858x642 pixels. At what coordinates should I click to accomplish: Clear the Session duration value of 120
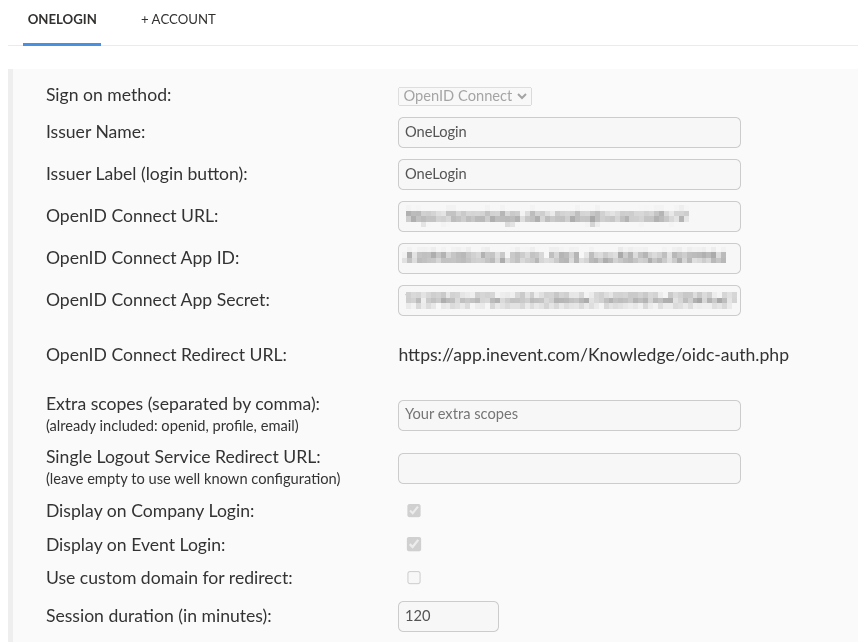pyautogui.click(x=448, y=616)
